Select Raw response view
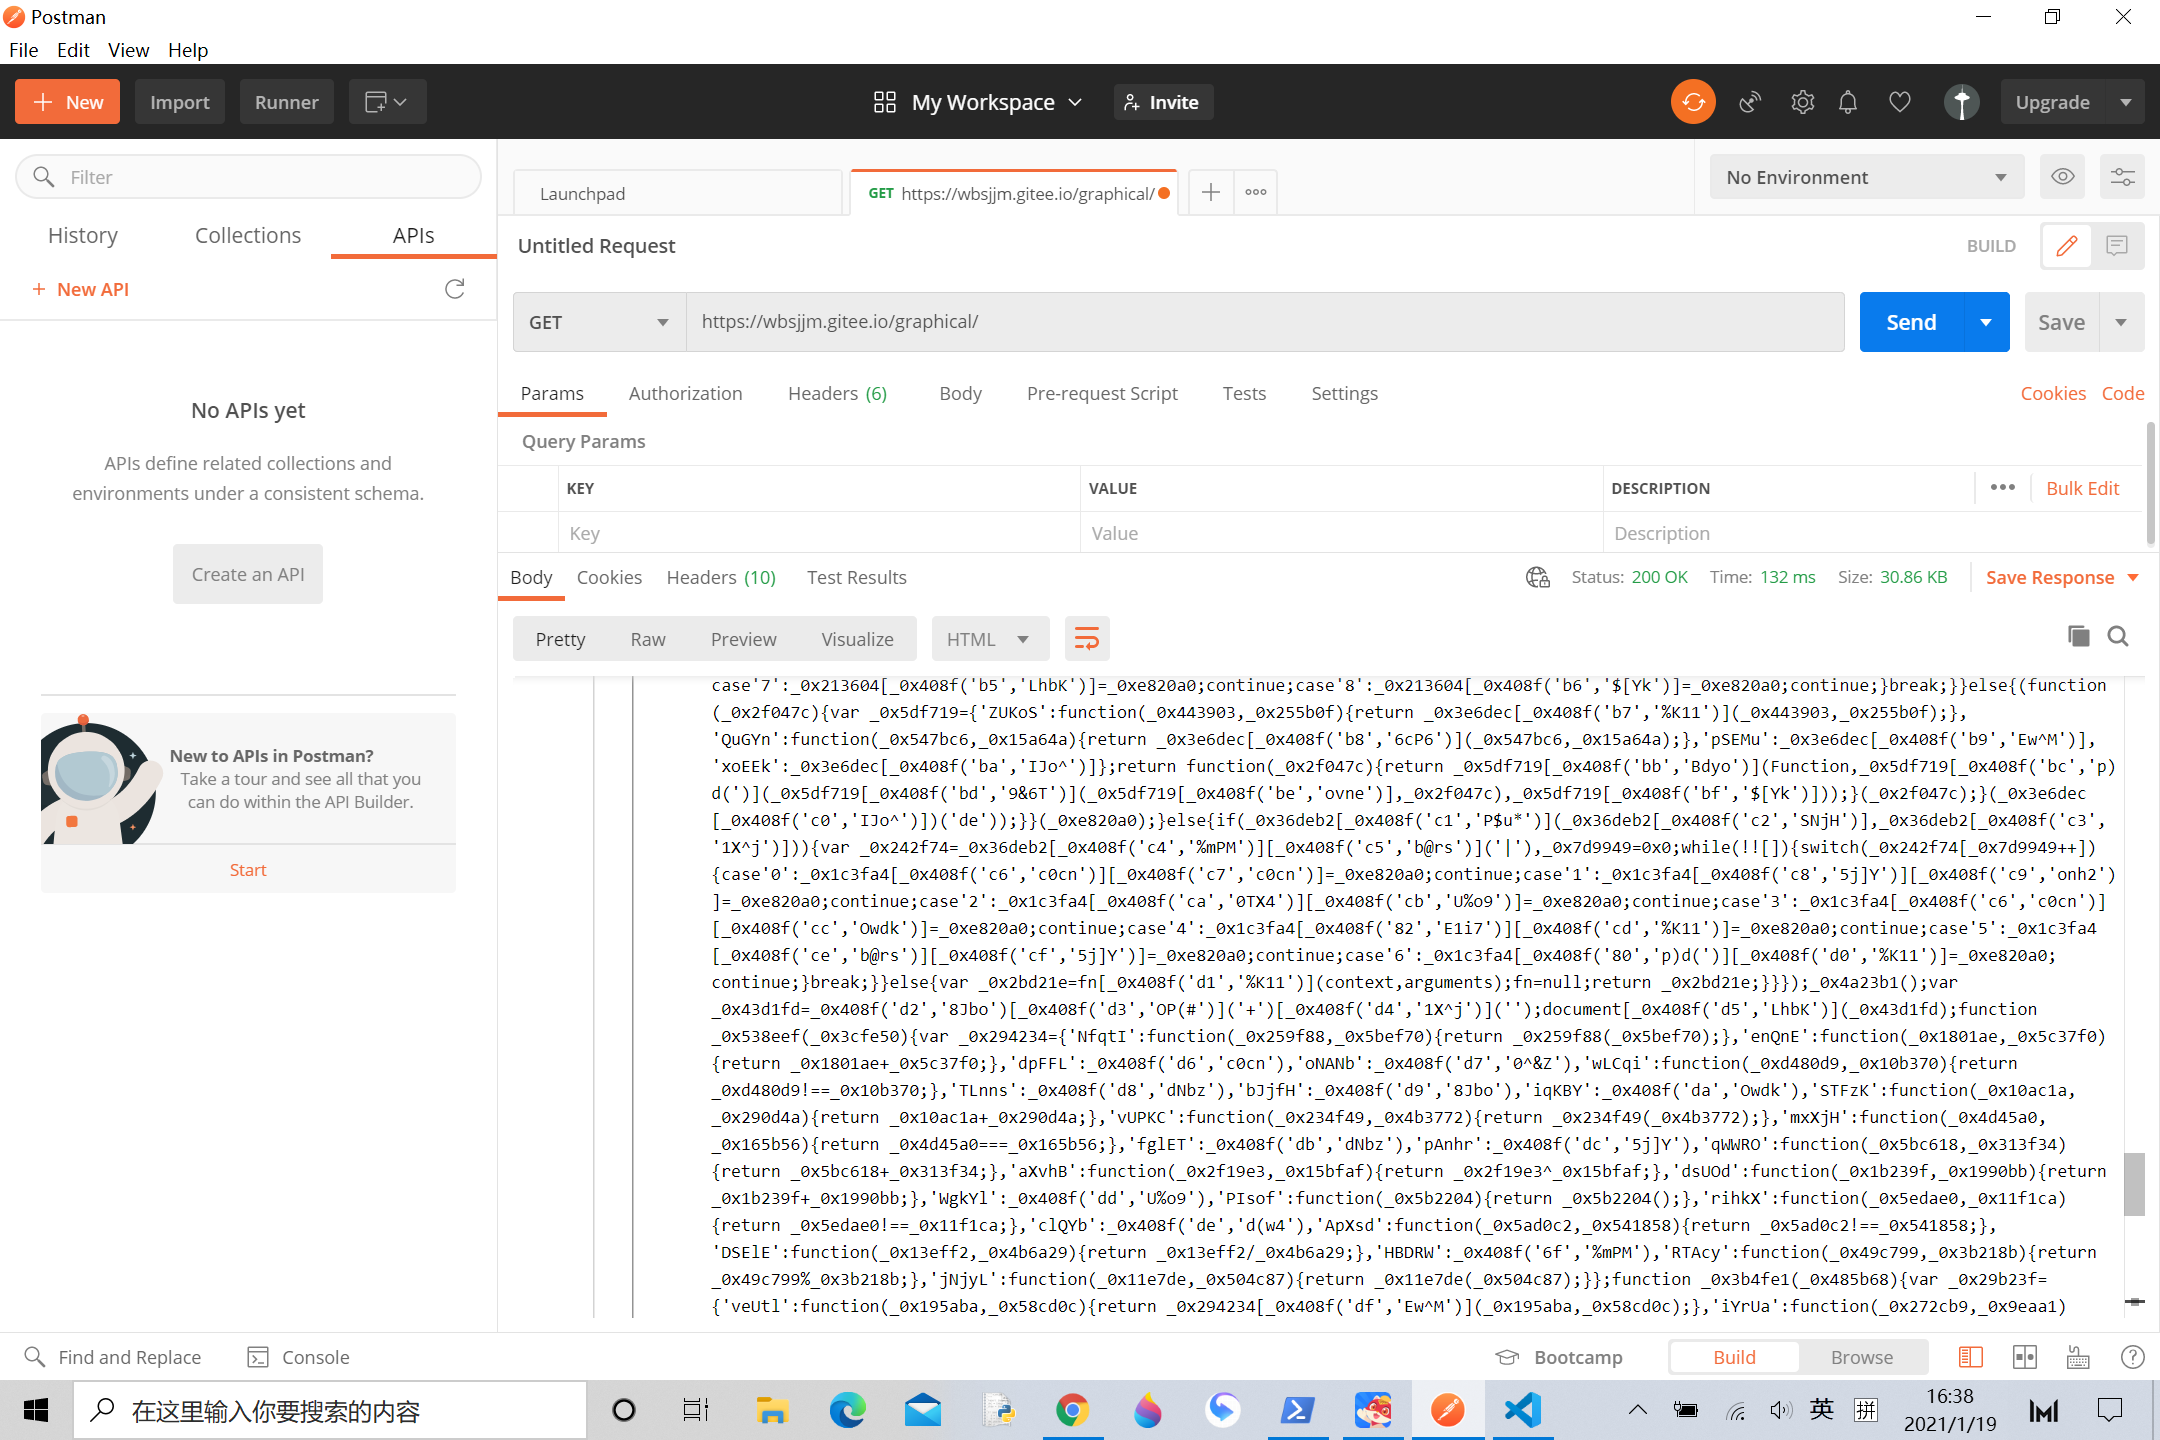 coord(648,639)
